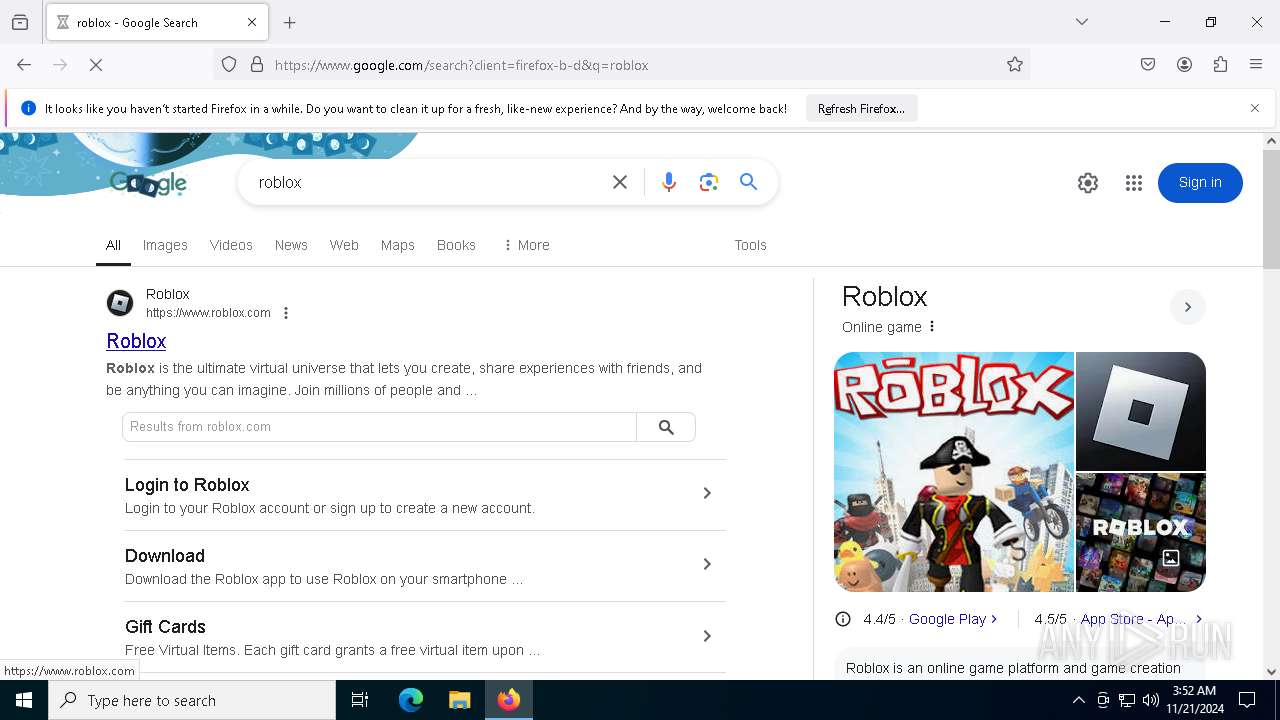The image size is (1280, 720).
Task: Submit roblox.com site search
Action: [666, 427]
